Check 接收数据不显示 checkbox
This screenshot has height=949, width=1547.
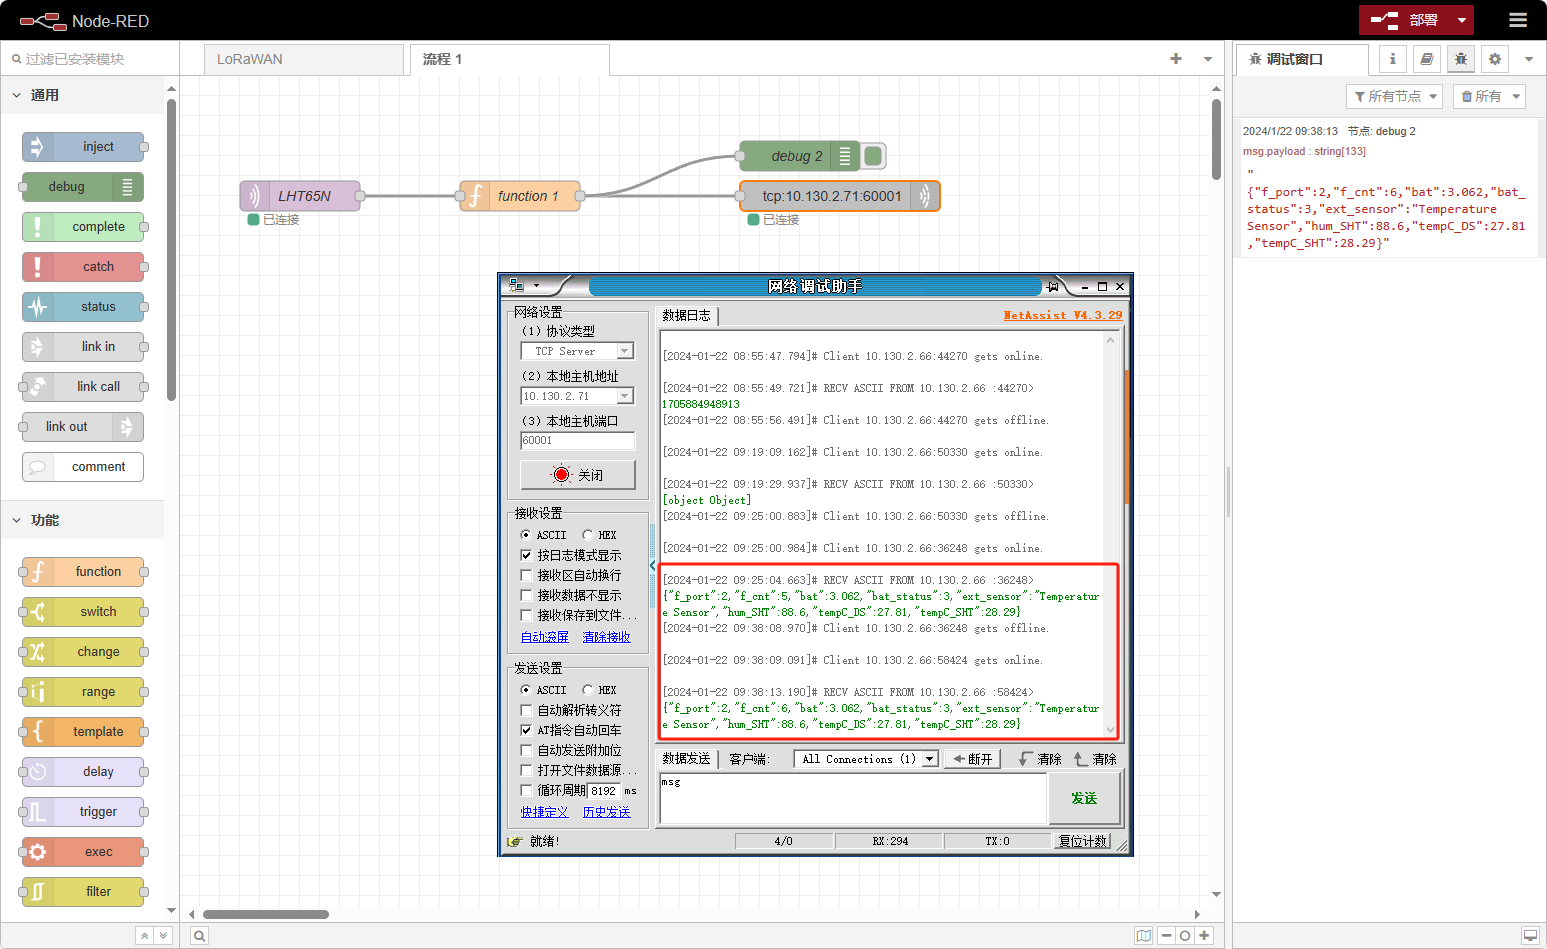point(526,595)
